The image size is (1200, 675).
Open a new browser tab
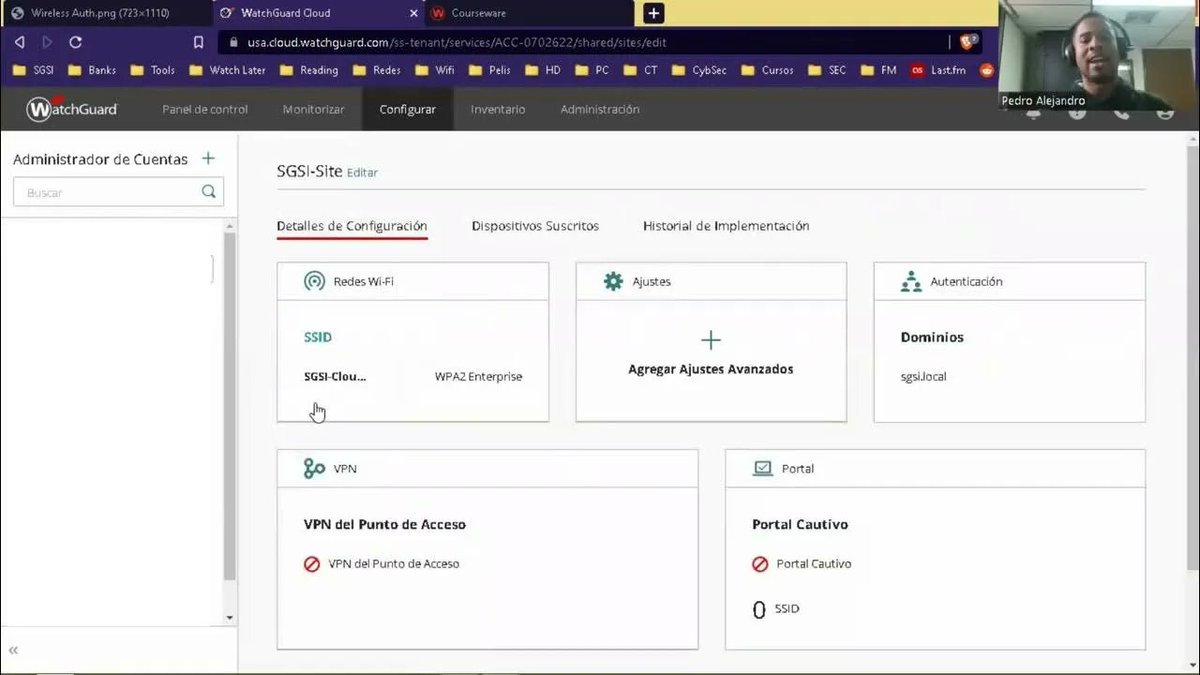point(653,13)
